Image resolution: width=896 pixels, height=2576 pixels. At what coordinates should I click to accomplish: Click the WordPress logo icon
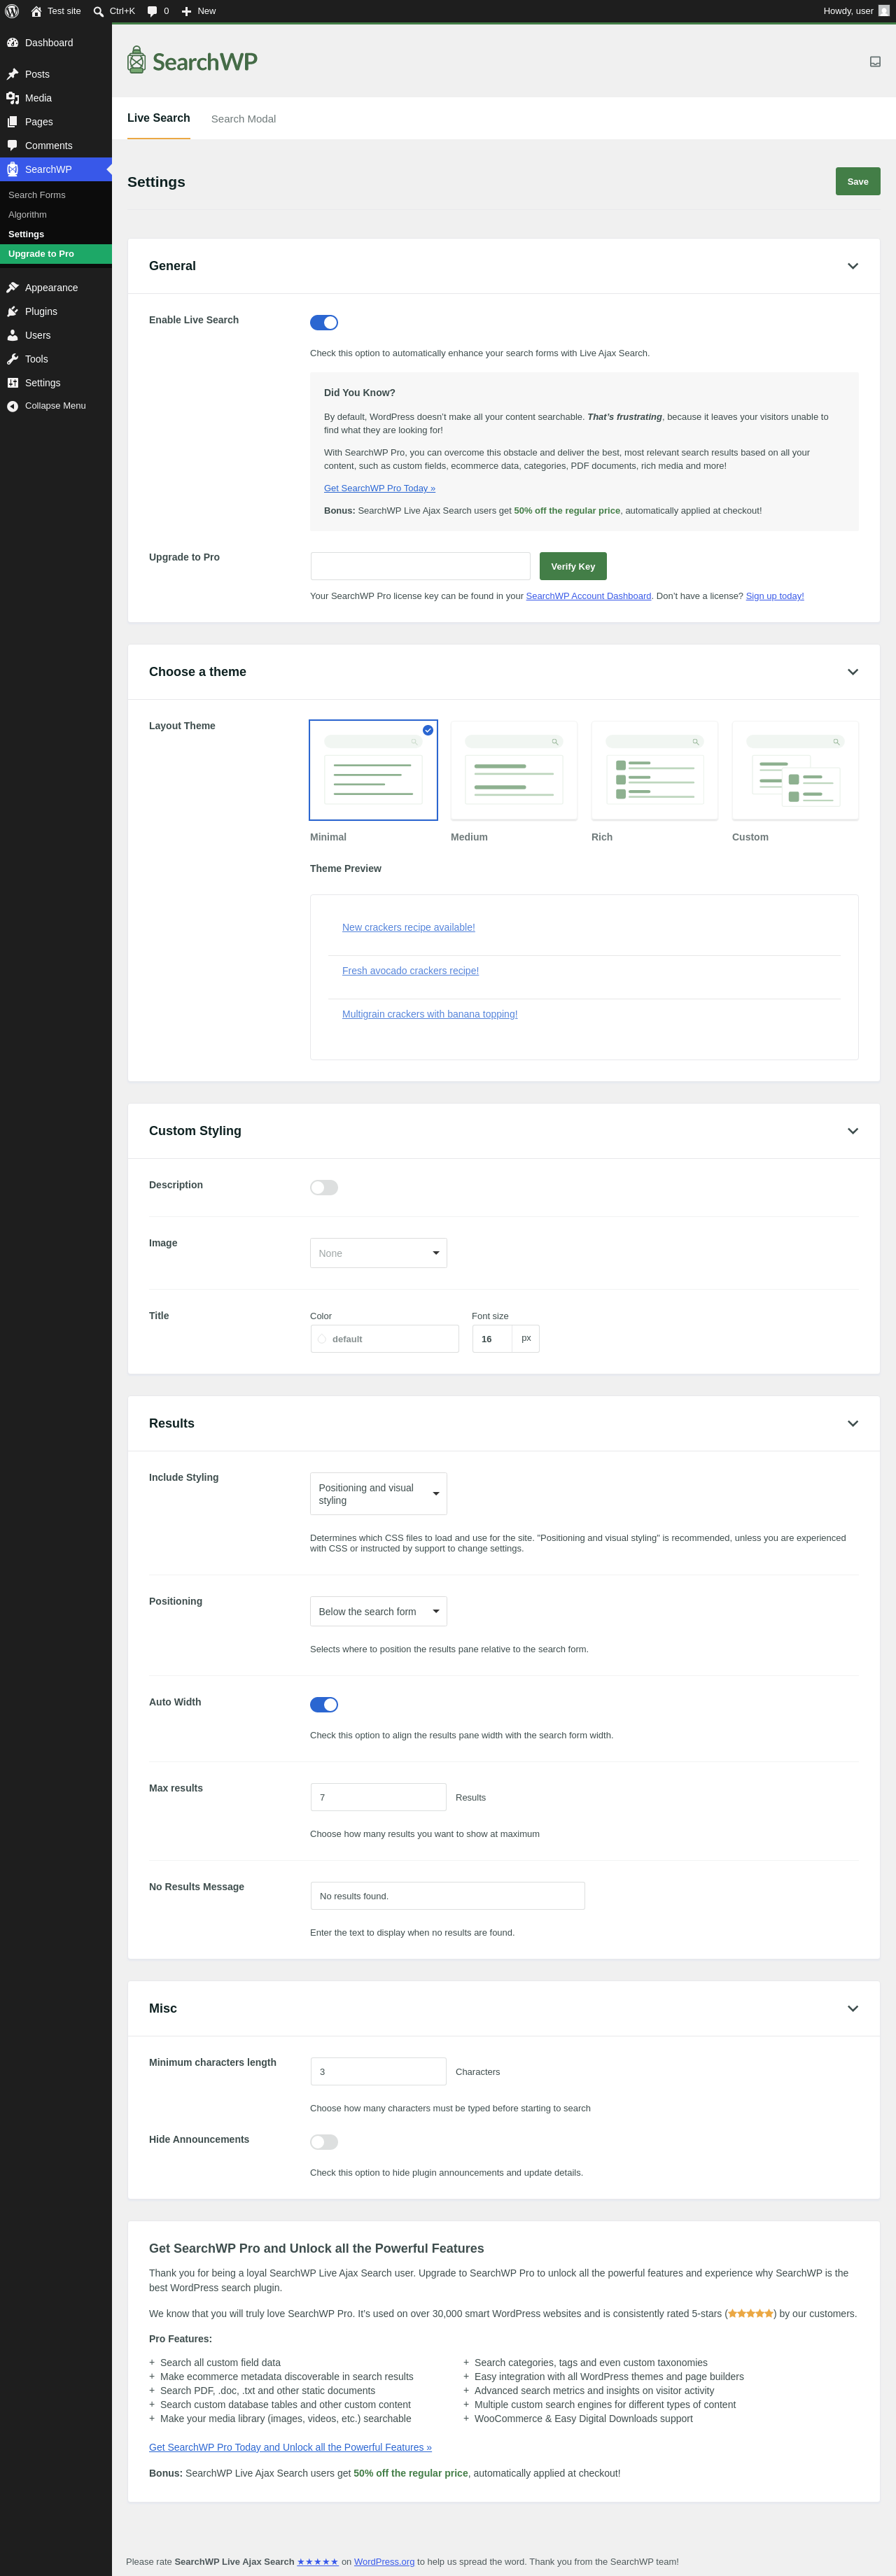click(x=12, y=11)
